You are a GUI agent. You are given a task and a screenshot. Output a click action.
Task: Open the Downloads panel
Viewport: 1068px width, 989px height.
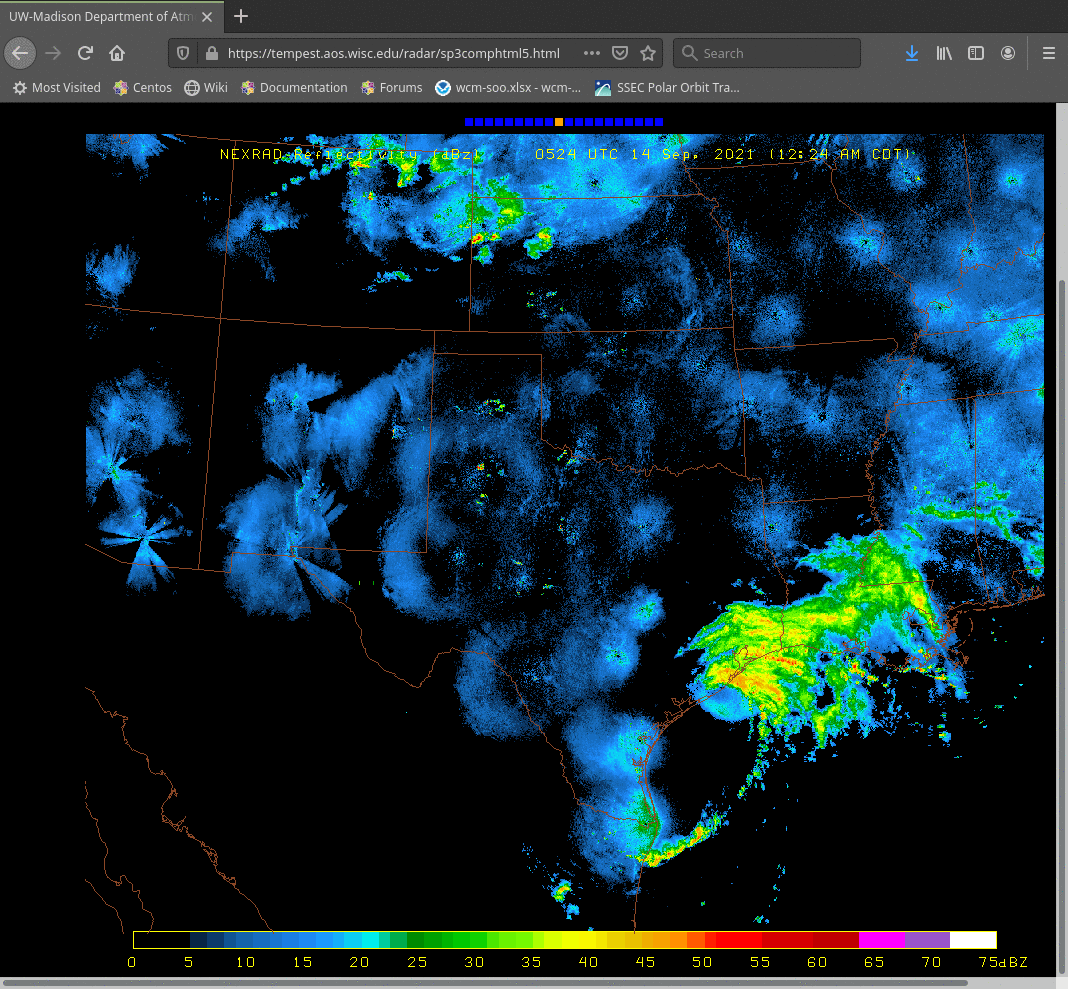click(911, 53)
